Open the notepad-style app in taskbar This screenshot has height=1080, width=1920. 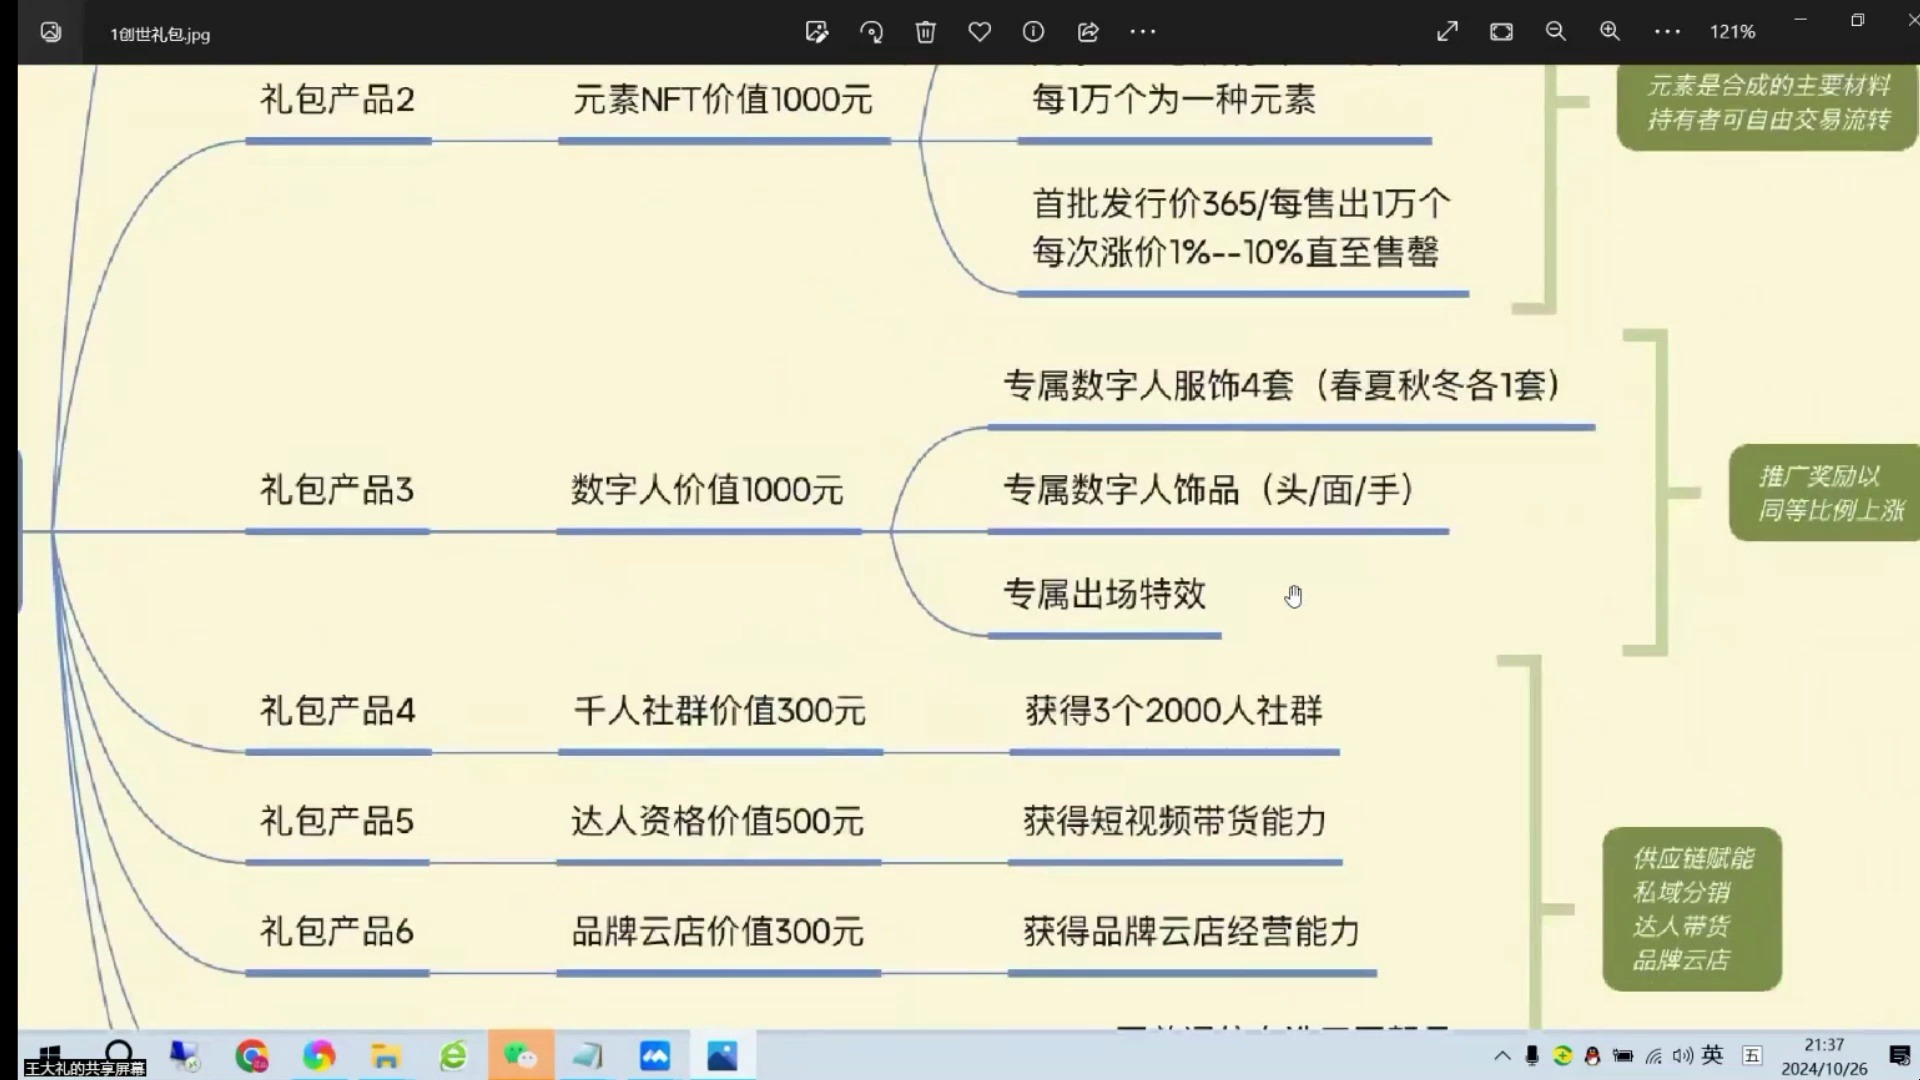click(x=588, y=1056)
